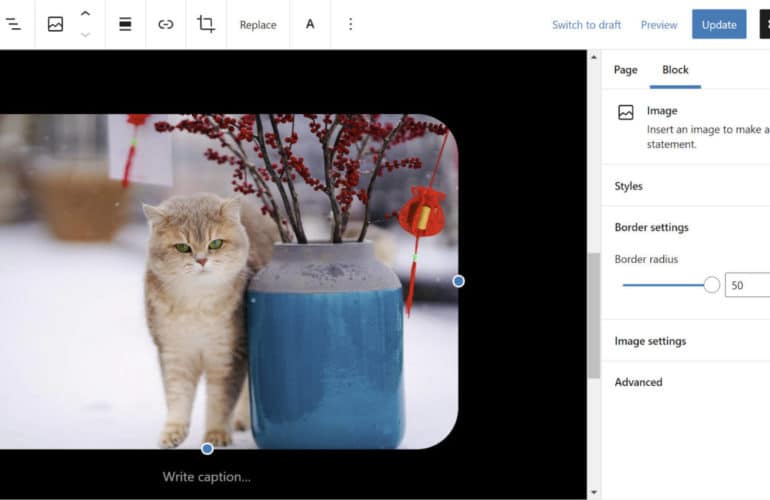Viewport: 770px width, 500px height.
Task: Insert a link on the image
Action: pos(165,24)
